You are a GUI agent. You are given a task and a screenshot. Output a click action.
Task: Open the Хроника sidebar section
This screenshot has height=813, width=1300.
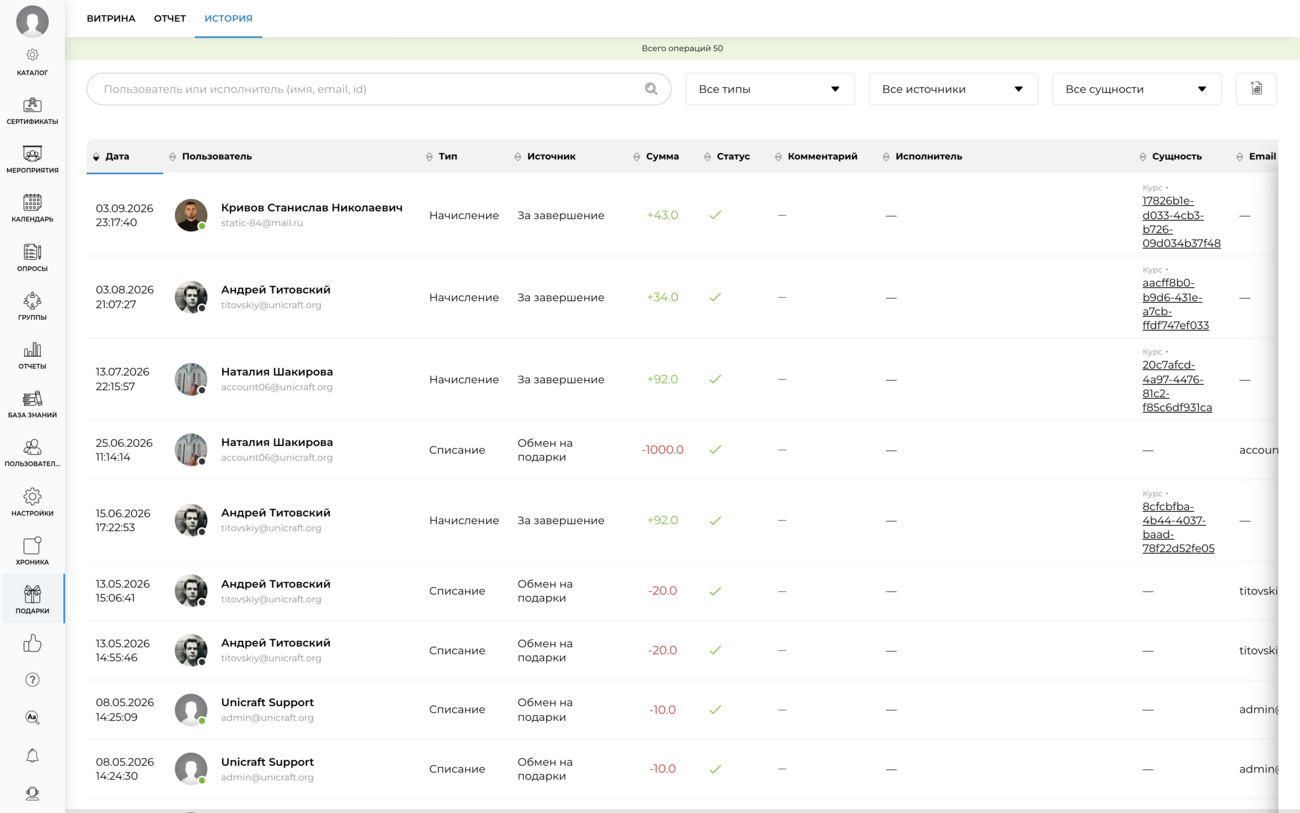click(x=32, y=551)
